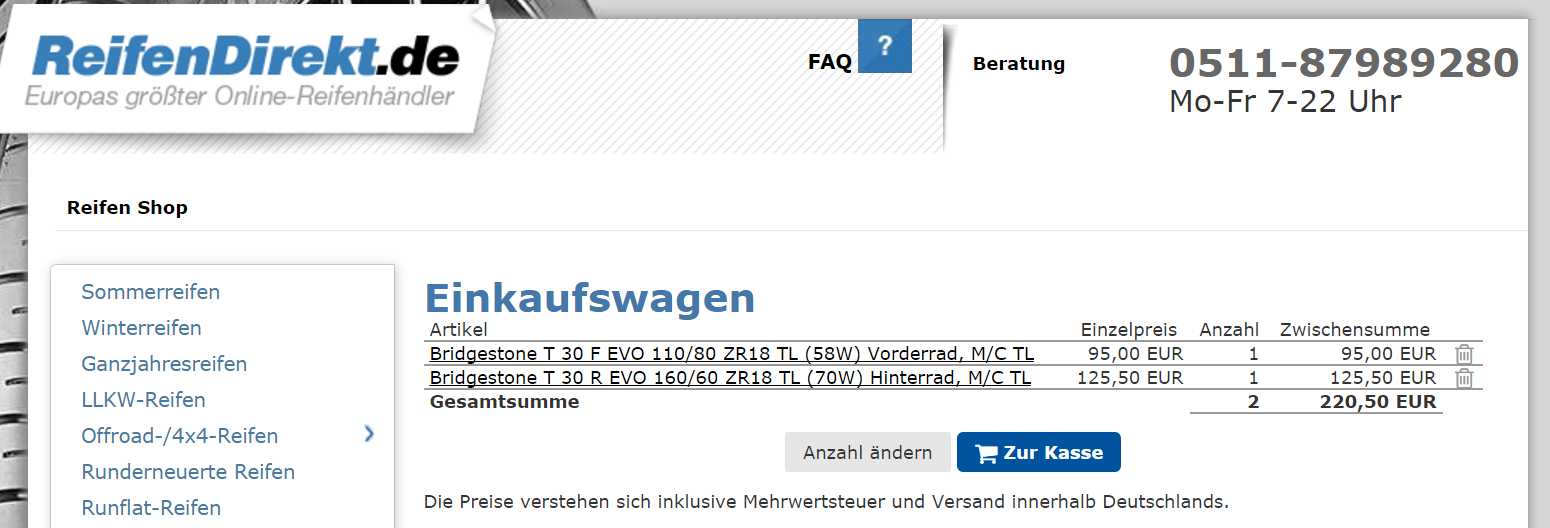Select Offroad-/4x4-Reifen category
The height and width of the screenshot is (528, 1550).
tap(180, 436)
